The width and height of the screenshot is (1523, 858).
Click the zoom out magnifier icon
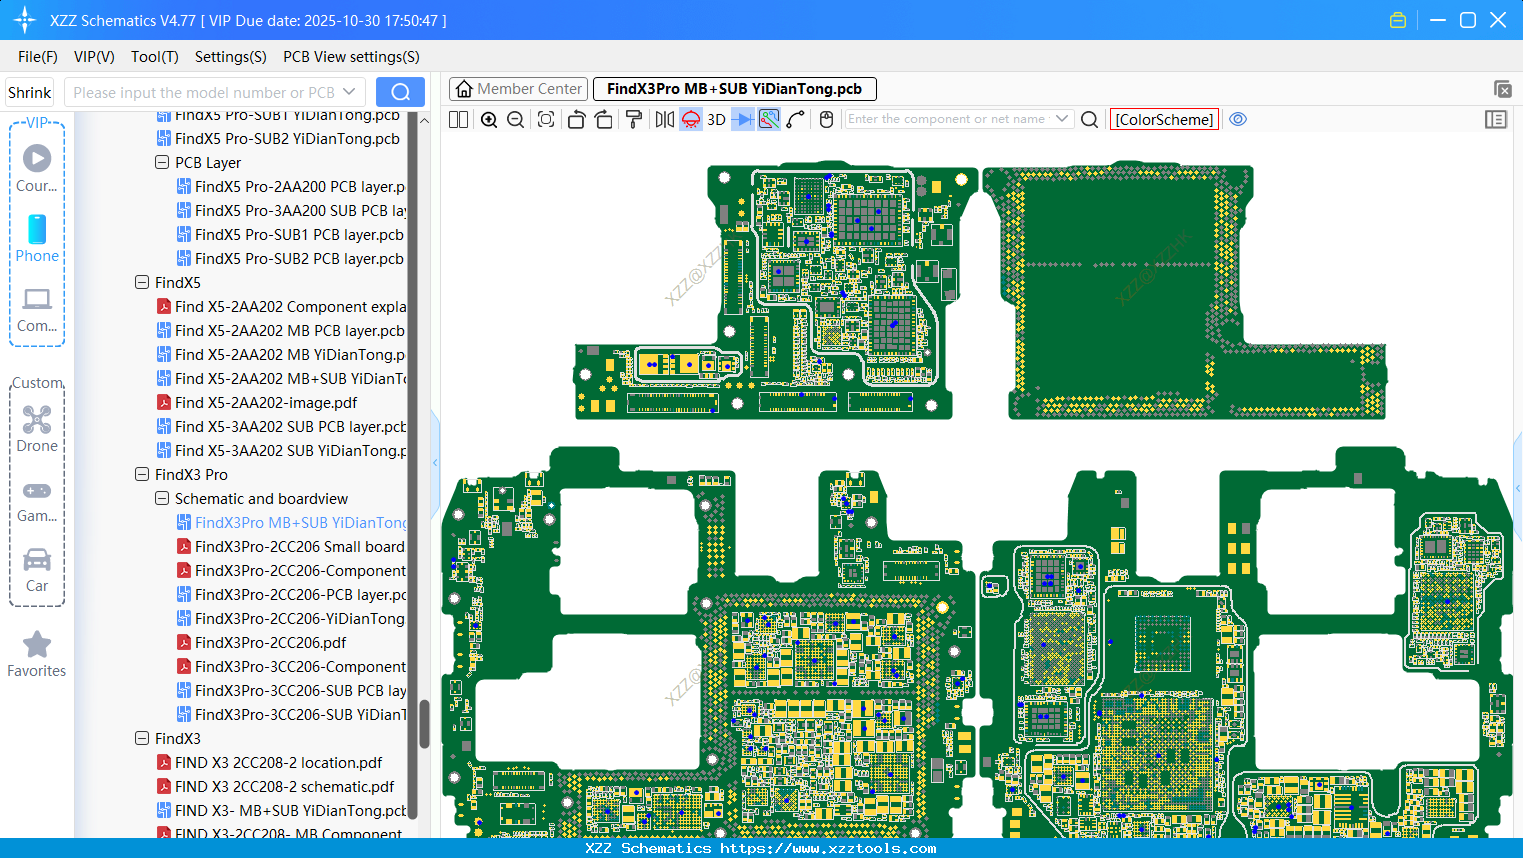click(x=516, y=120)
